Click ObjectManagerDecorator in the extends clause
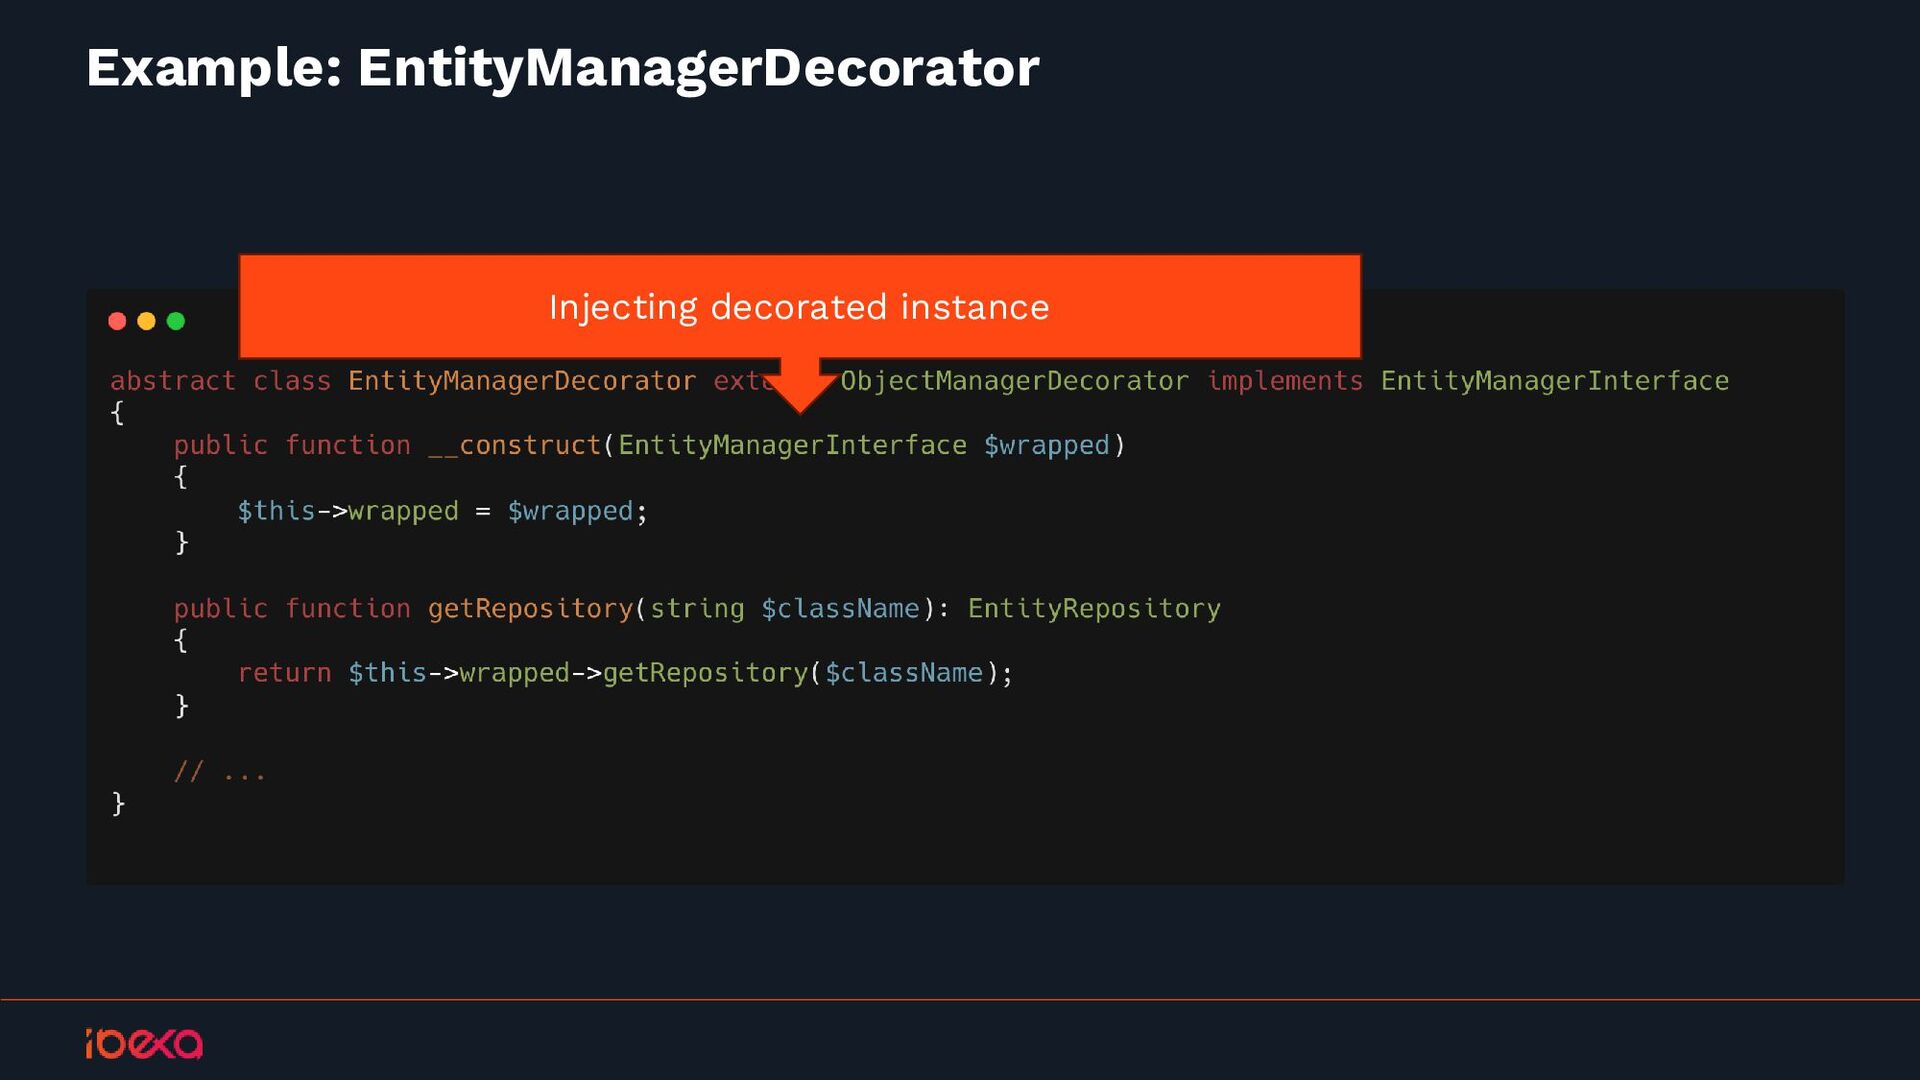The image size is (1920, 1080). click(x=1014, y=381)
